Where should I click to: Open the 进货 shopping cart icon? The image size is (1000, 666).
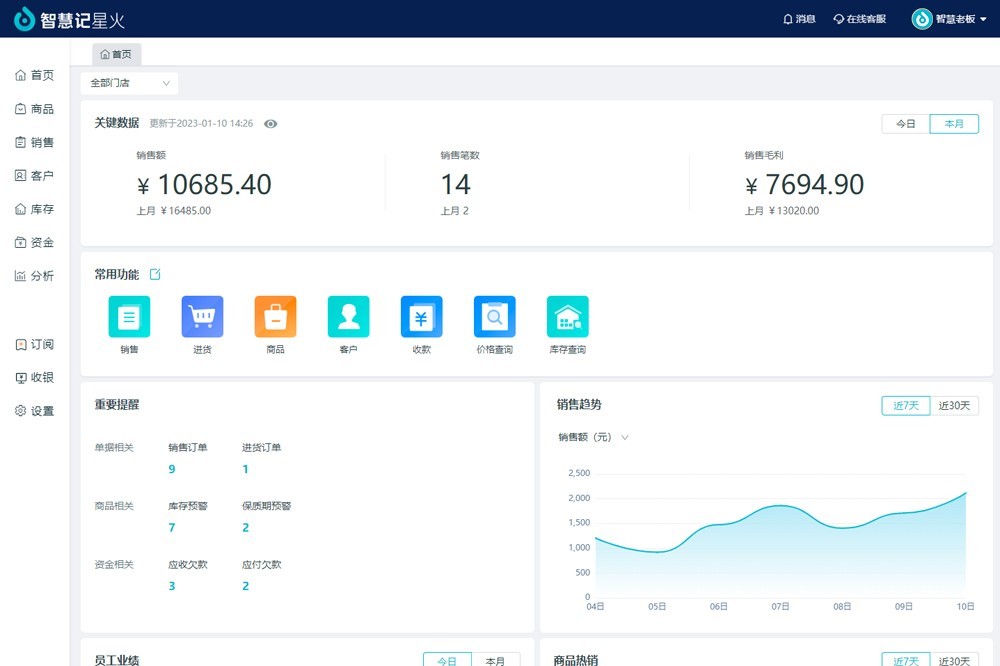point(202,317)
